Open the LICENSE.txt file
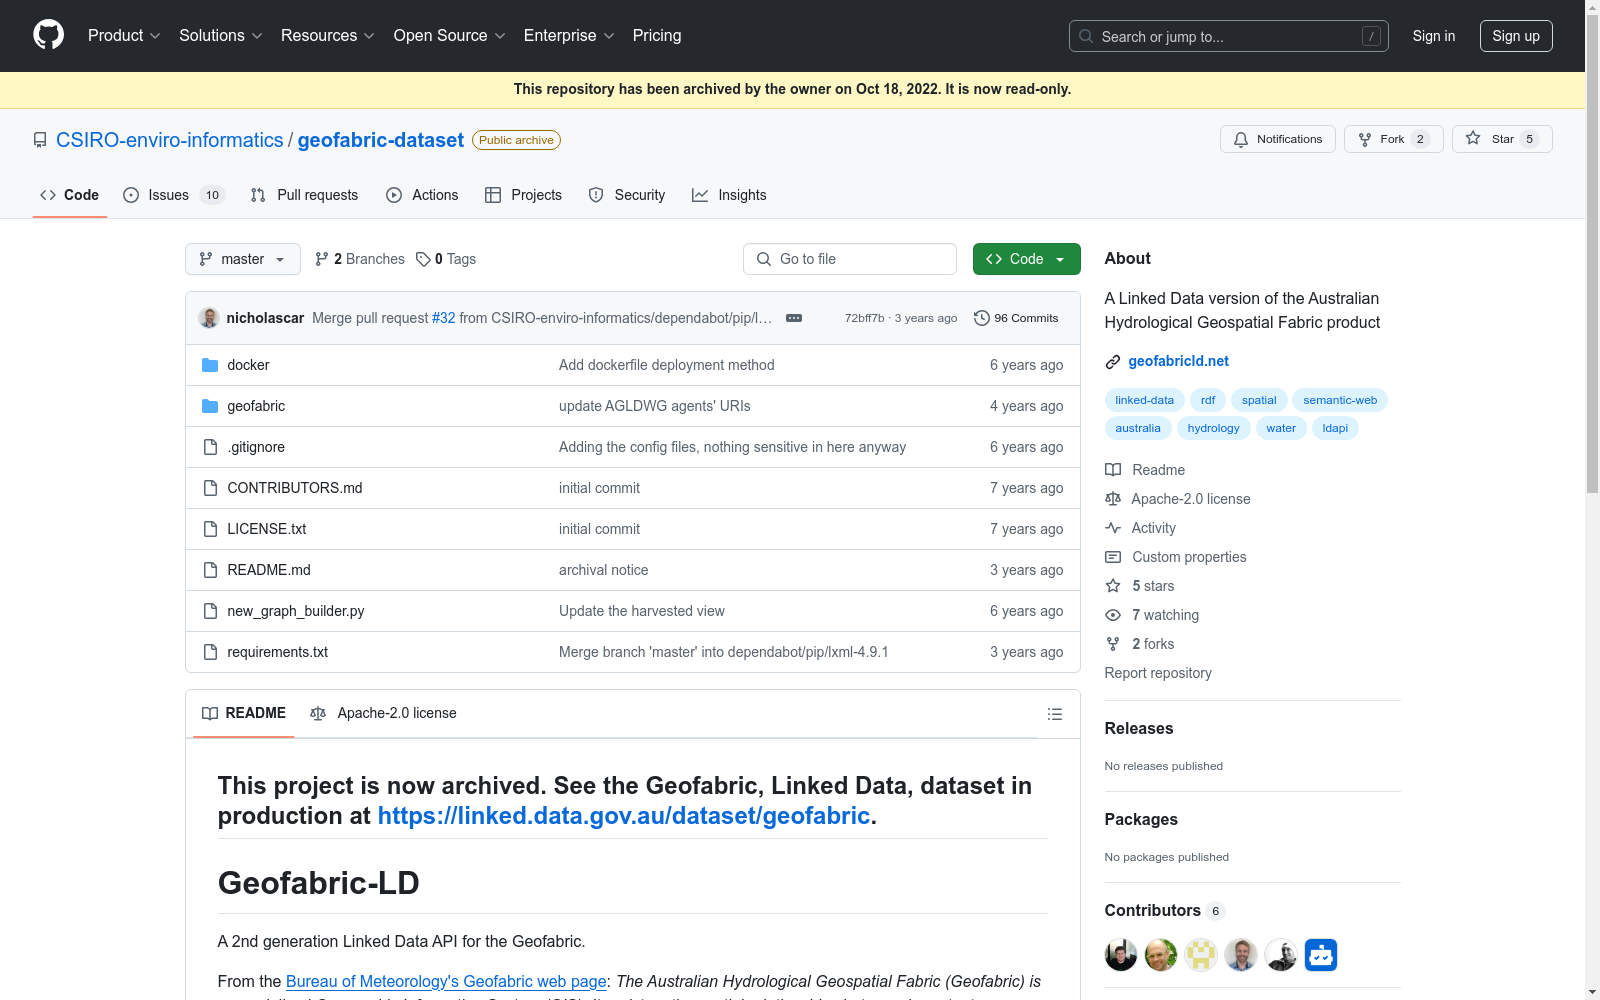 tap(267, 529)
